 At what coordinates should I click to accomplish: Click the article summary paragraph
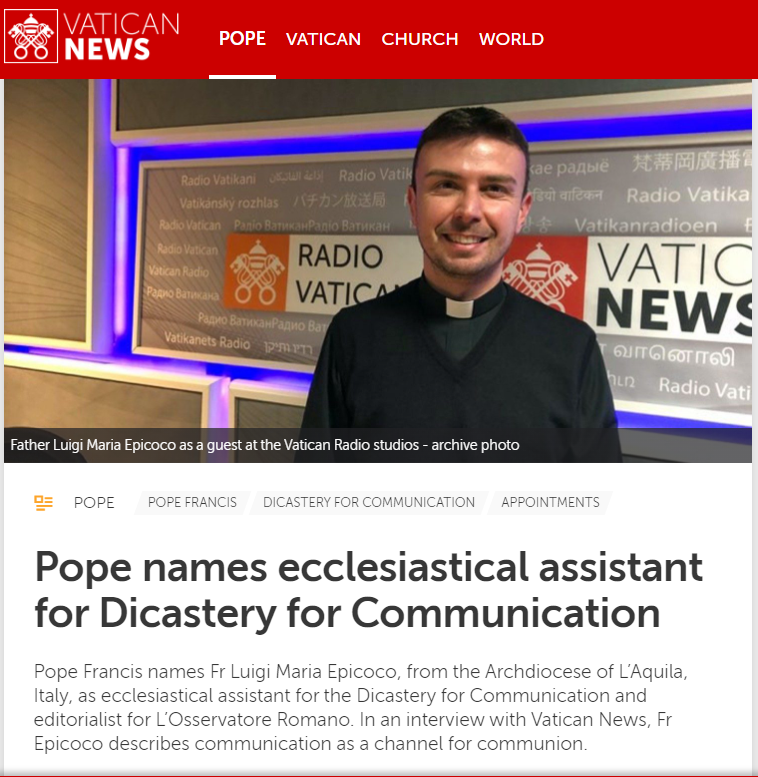coord(361,708)
